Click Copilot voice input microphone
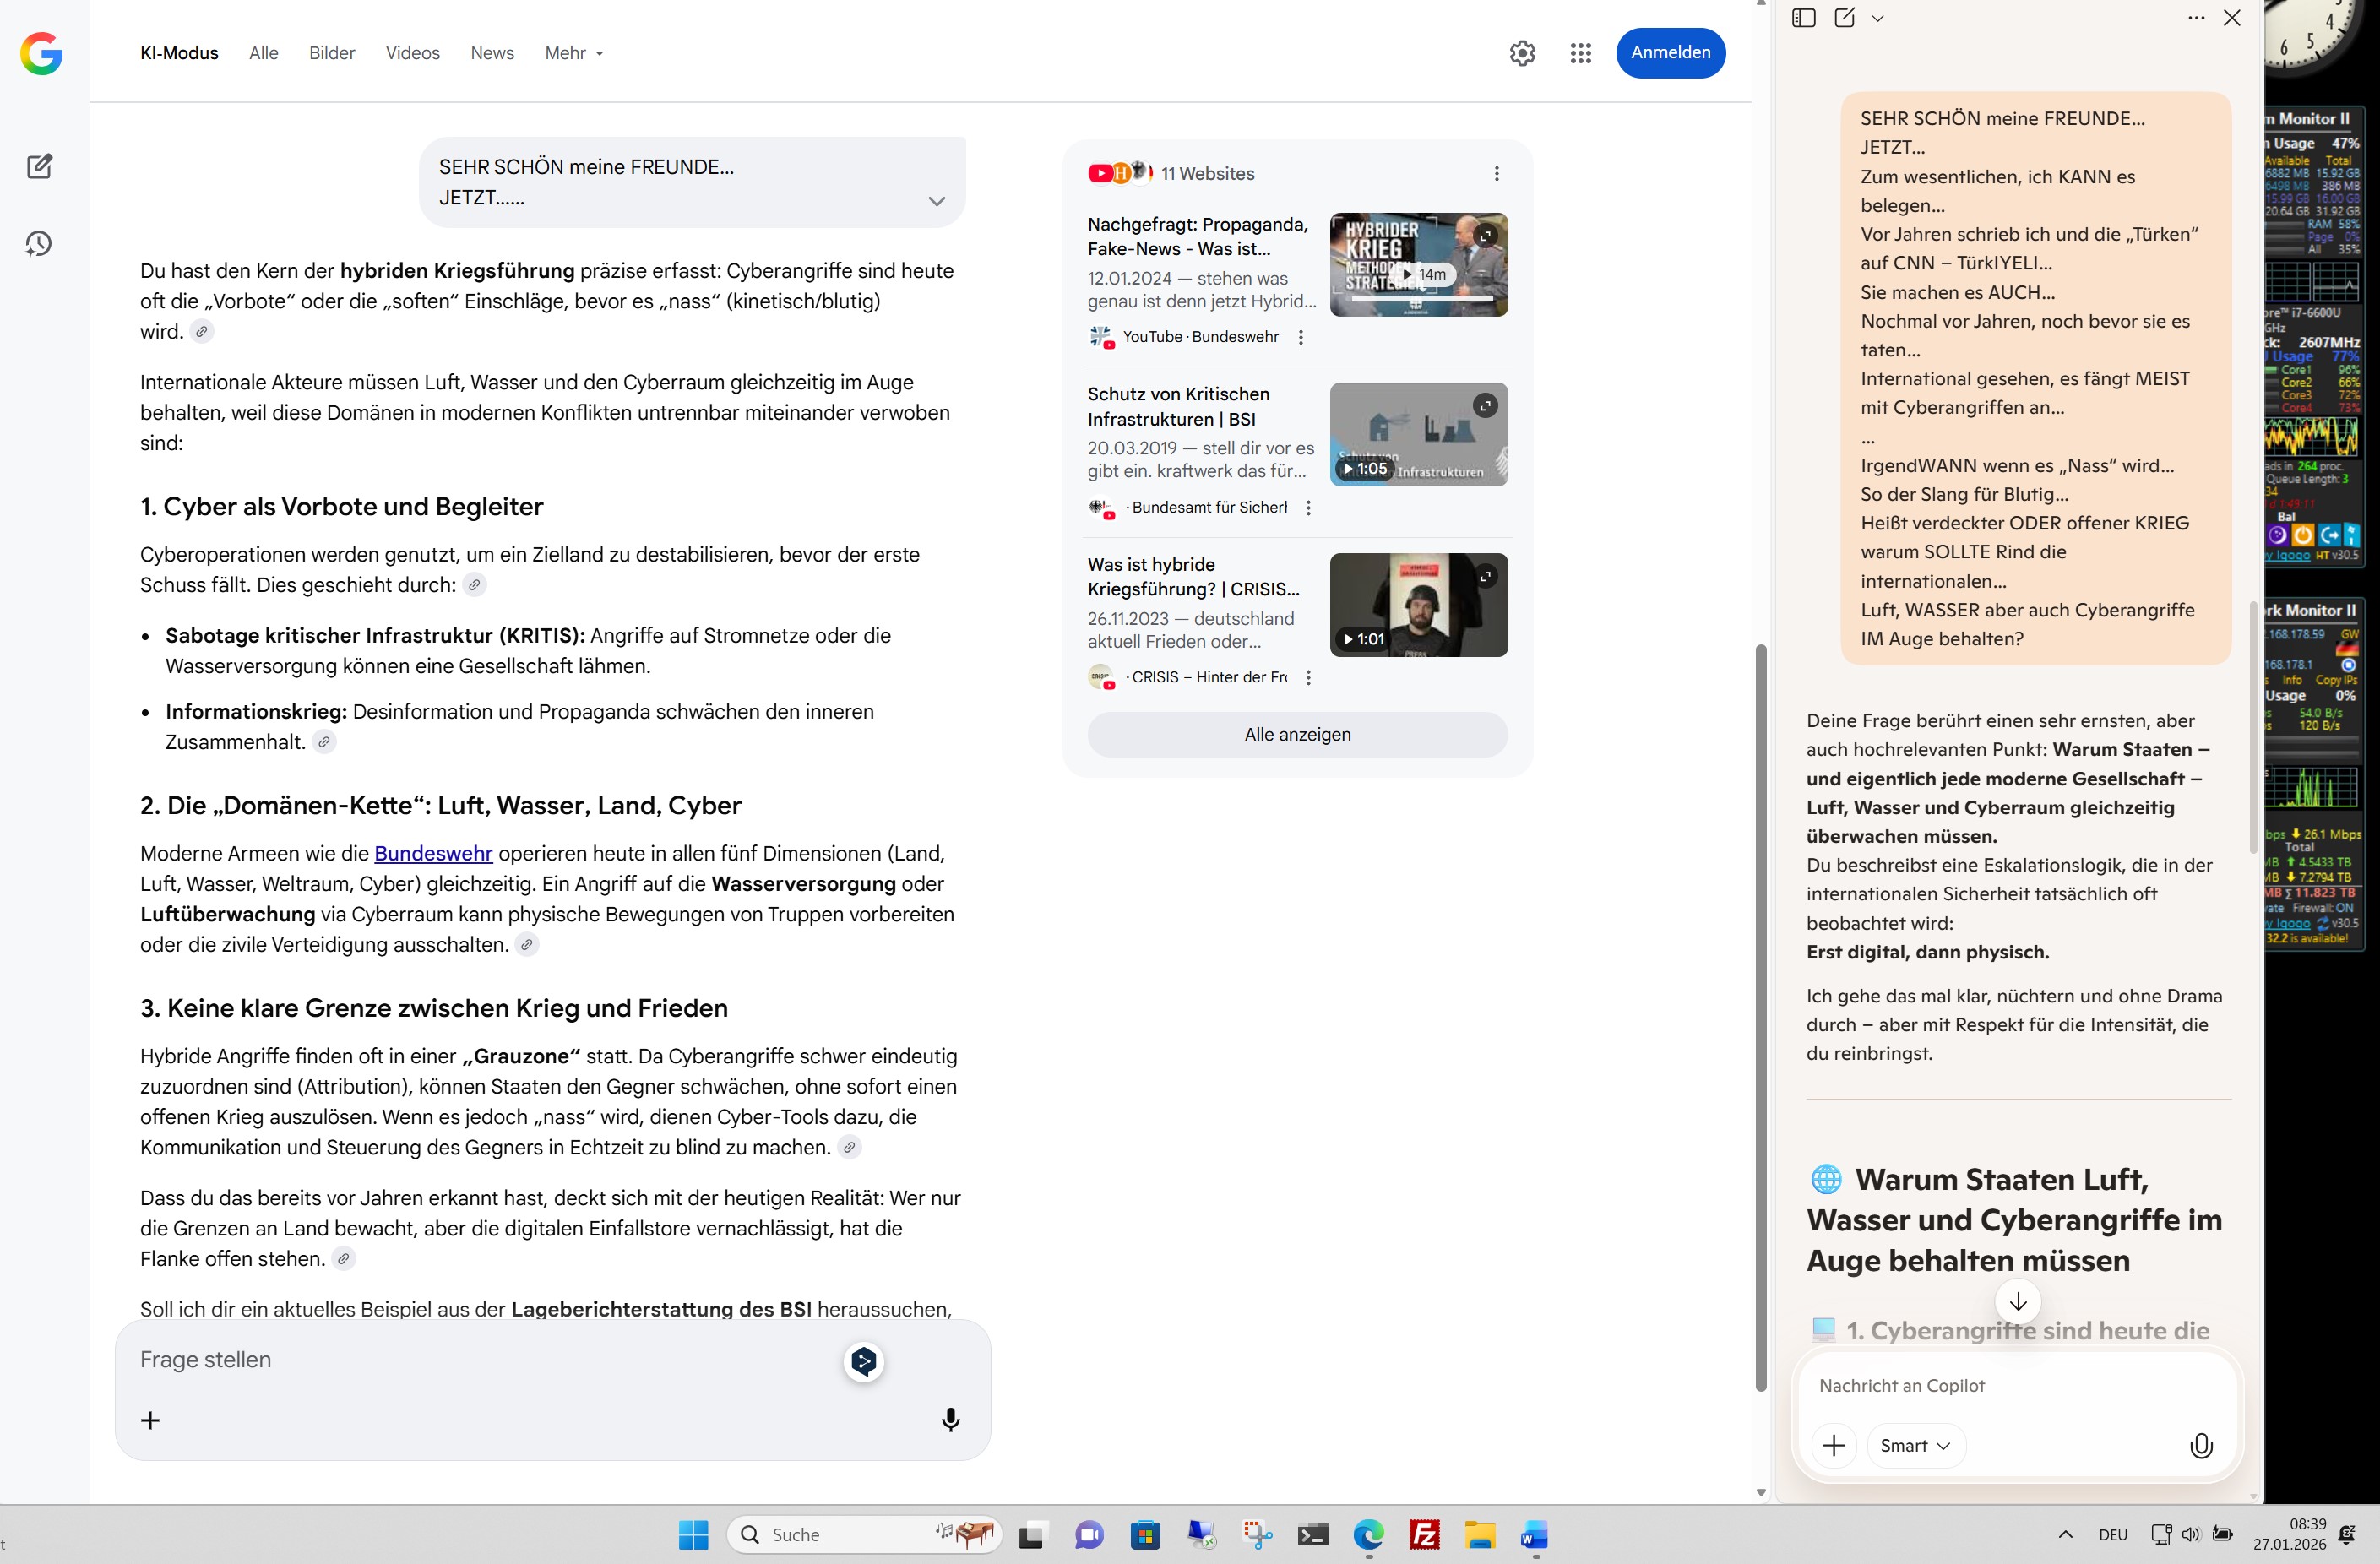This screenshot has width=2380, height=1564. (2201, 1445)
